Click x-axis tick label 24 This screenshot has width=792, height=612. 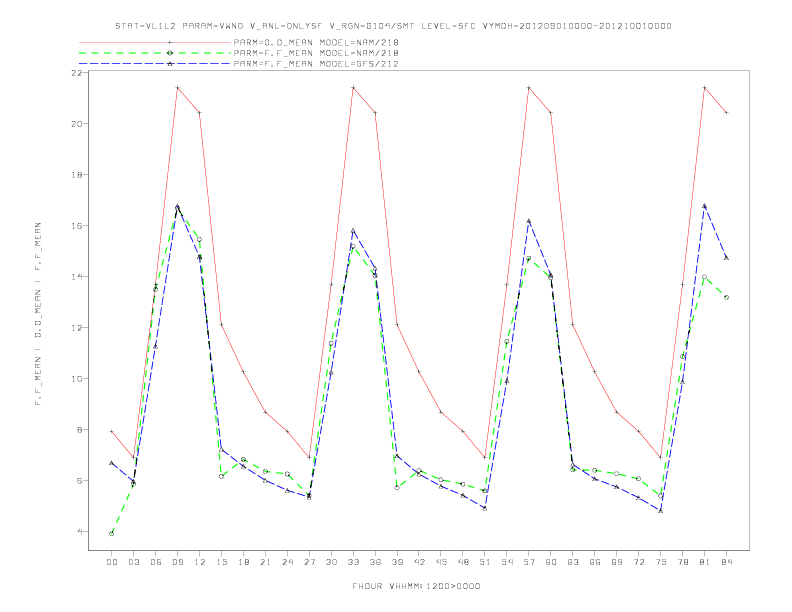pos(287,562)
